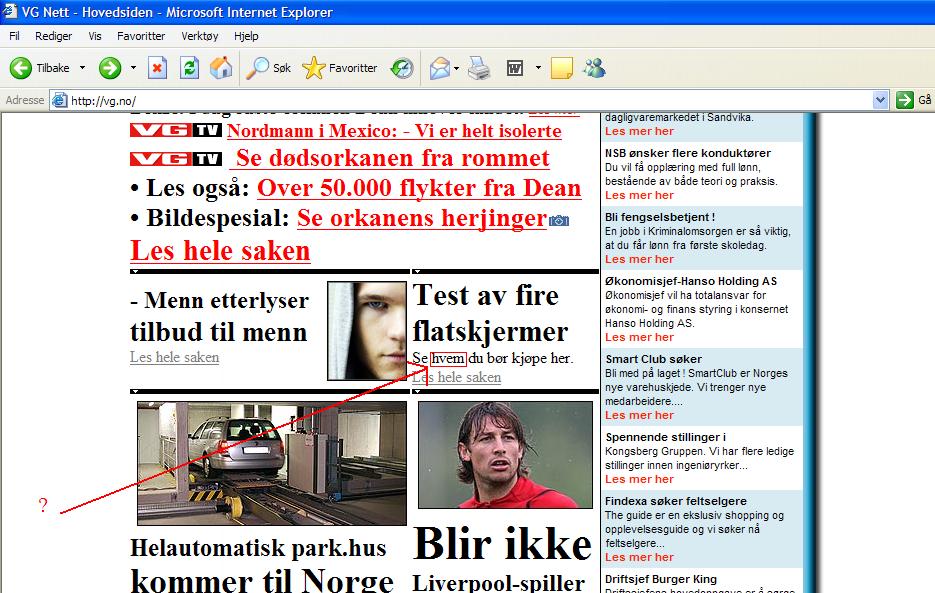Open the Verktøy menu
The image size is (935, 593).
(x=200, y=36)
